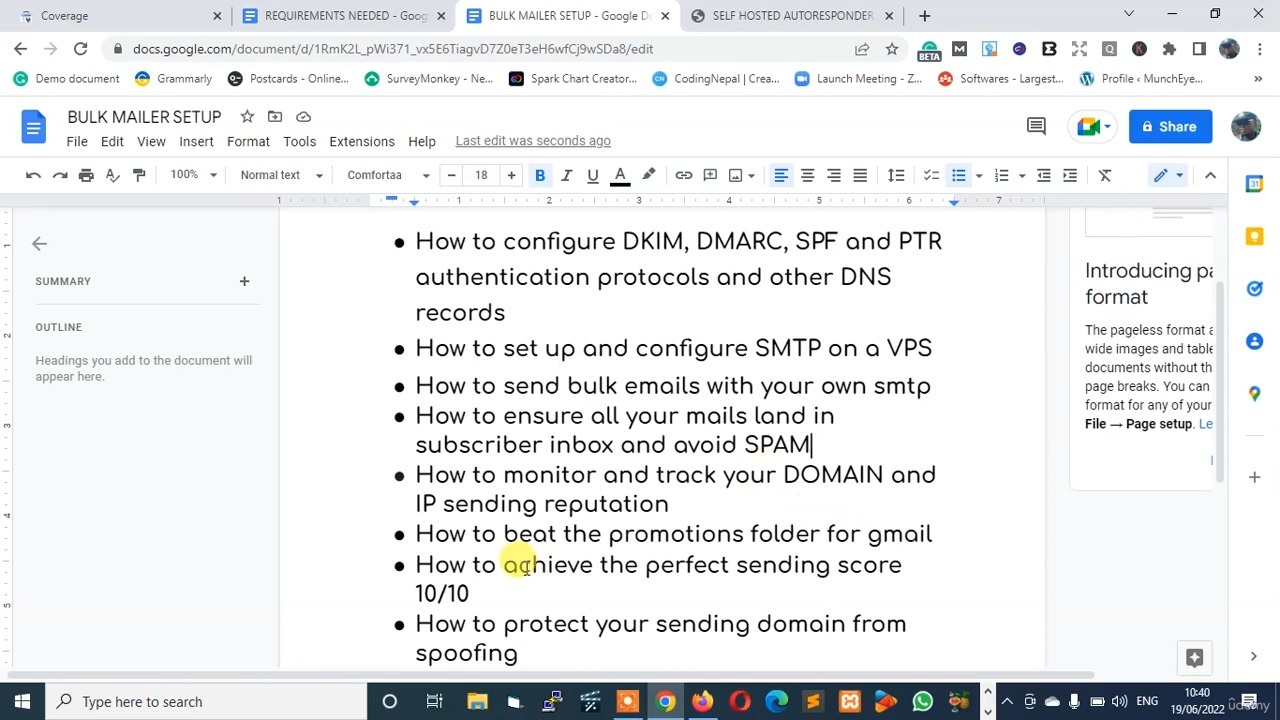The width and height of the screenshot is (1280, 720).
Task: Select the Paint format tool
Action: tap(139, 175)
